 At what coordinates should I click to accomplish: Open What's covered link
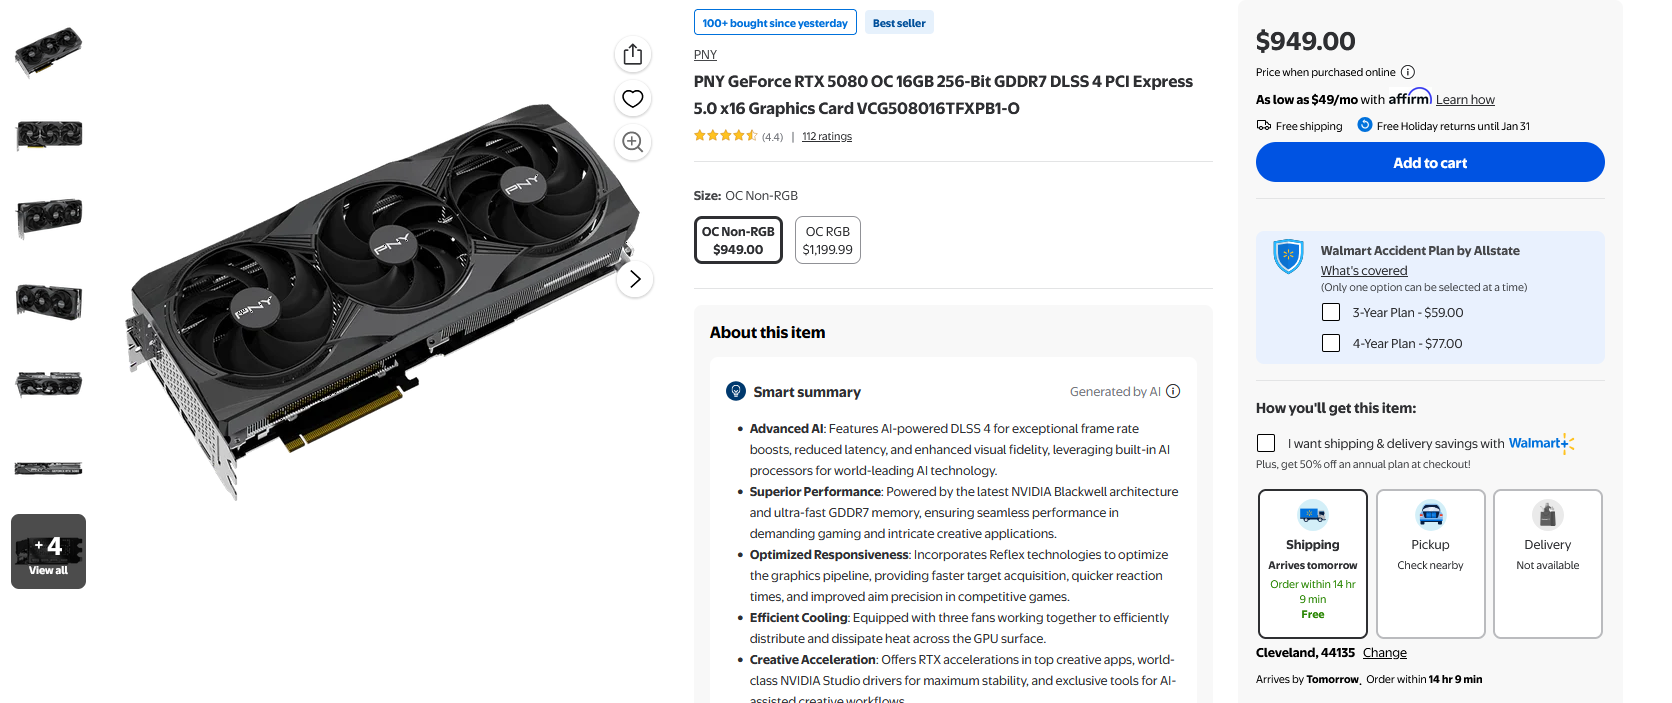[x=1364, y=271]
